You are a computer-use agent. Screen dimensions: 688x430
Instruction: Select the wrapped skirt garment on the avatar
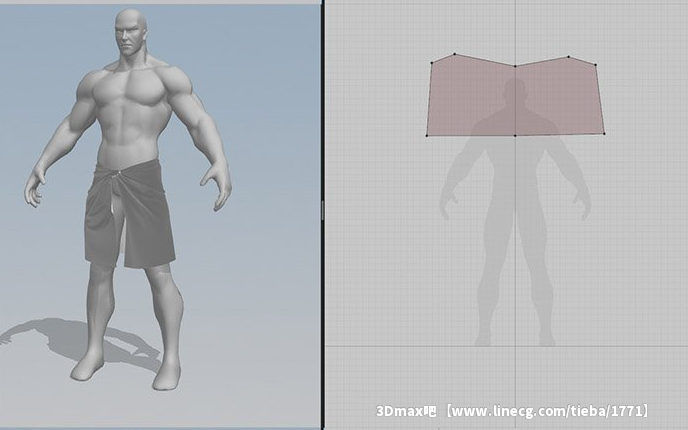click(130, 214)
